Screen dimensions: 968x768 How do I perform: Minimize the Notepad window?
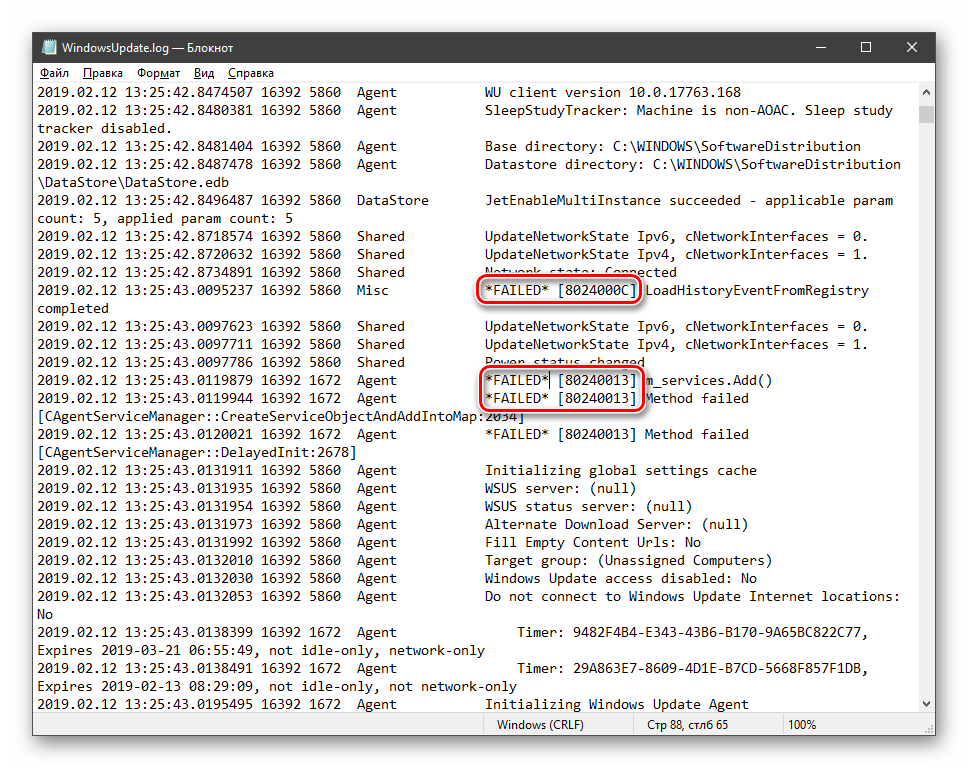click(819, 48)
